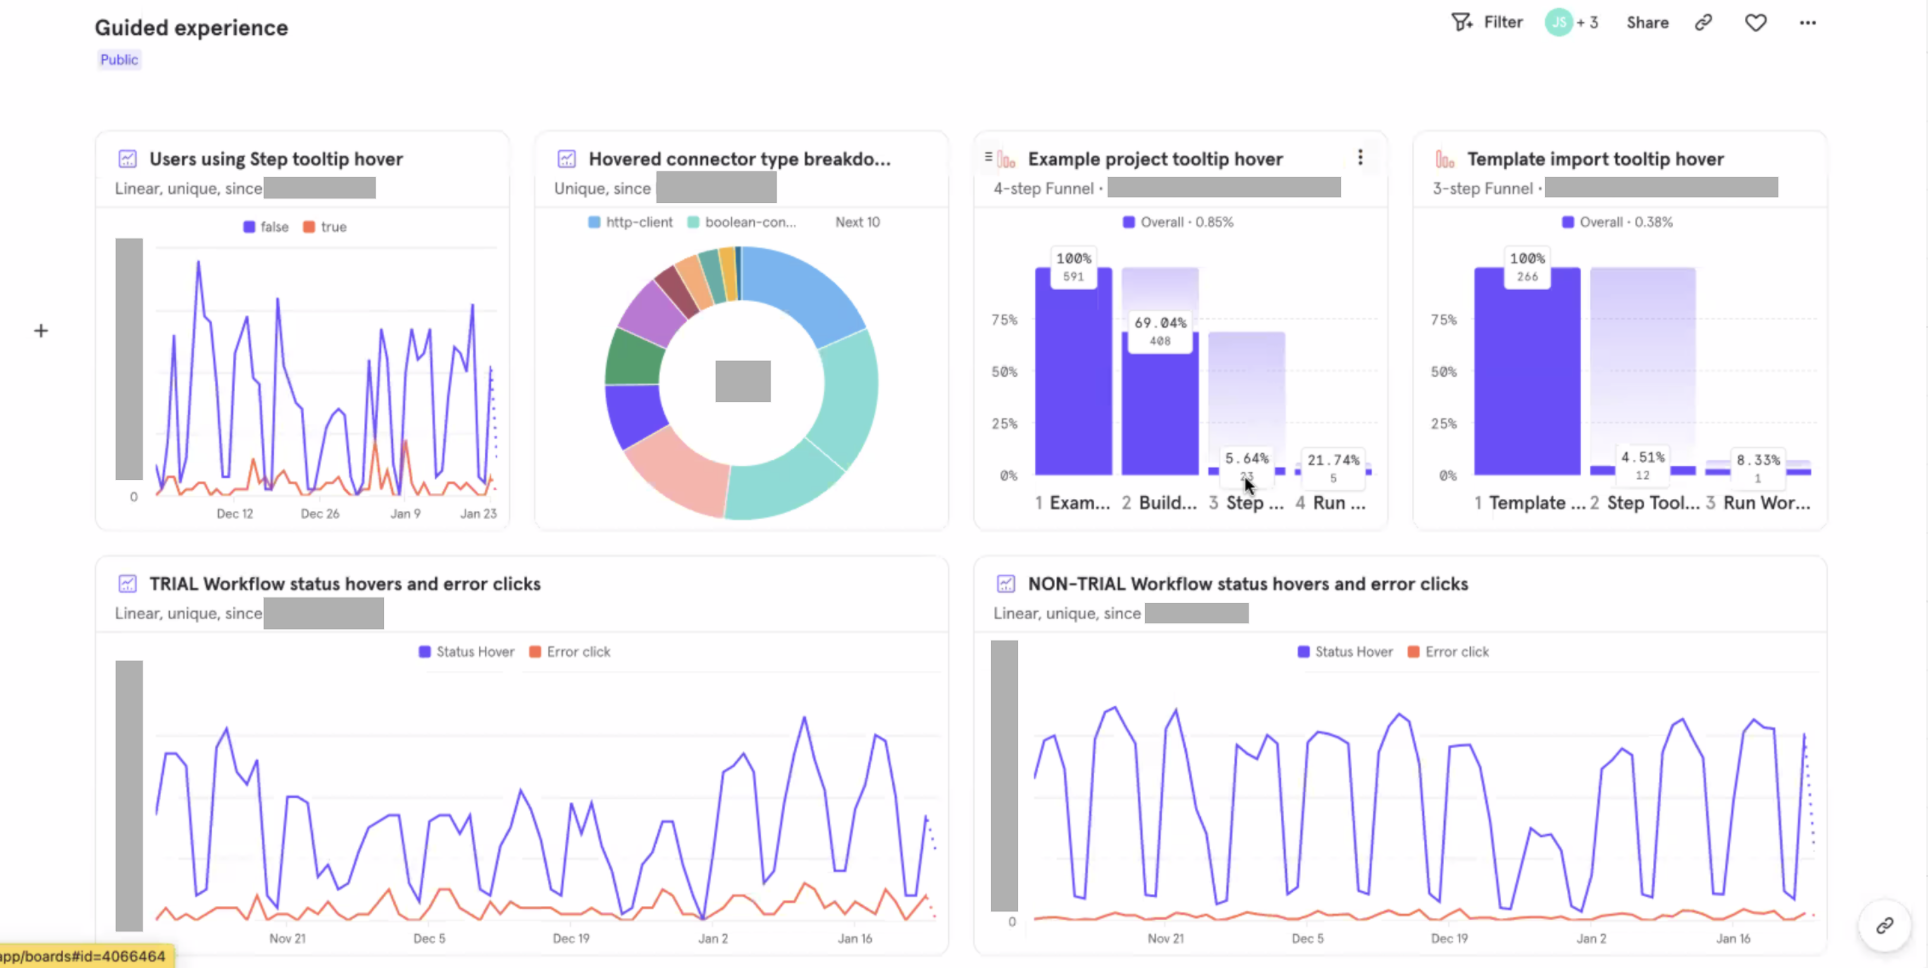The height and width of the screenshot is (968, 1928).
Task: Click the Public visibility badge
Action: coord(118,59)
